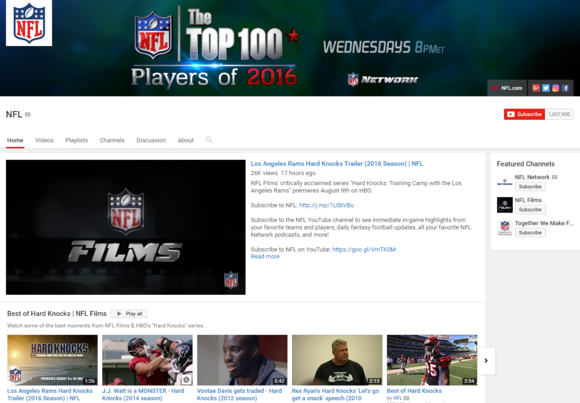This screenshot has height=403, width=580.
Task: Subscribe to NFL Films featured channel
Action: click(x=530, y=210)
